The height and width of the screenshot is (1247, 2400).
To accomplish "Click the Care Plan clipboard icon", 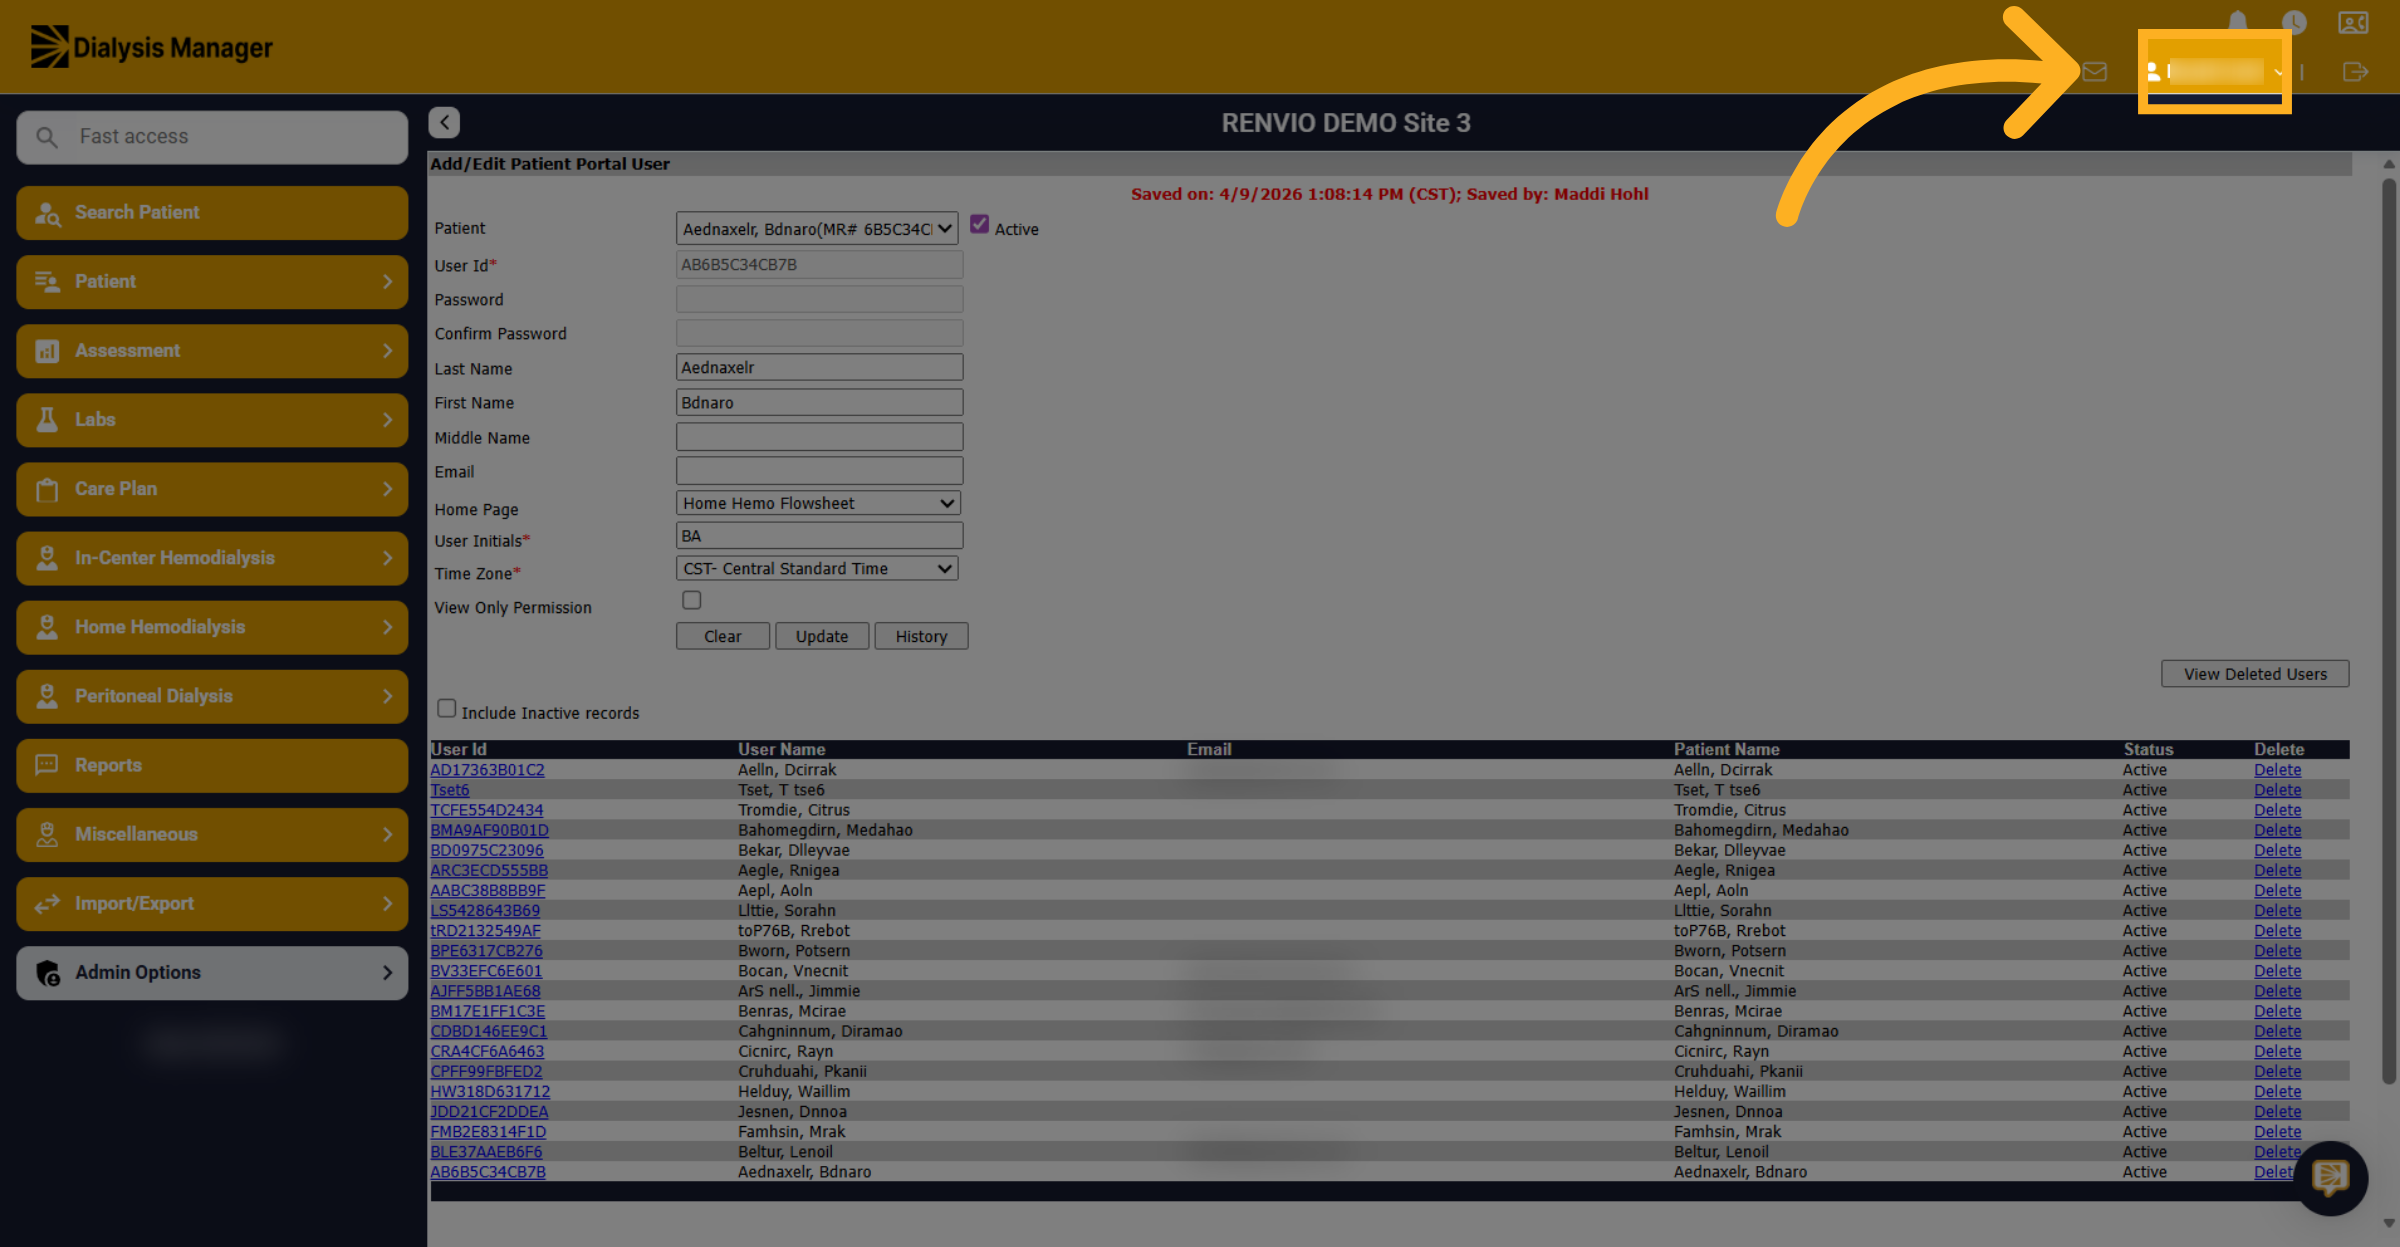I will point(47,489).
